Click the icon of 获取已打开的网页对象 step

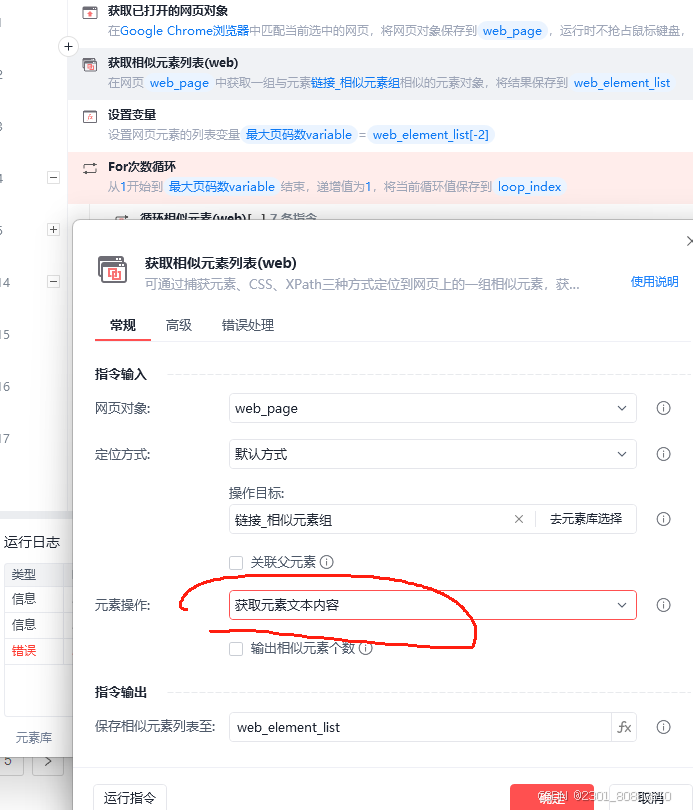coord(90,12)
